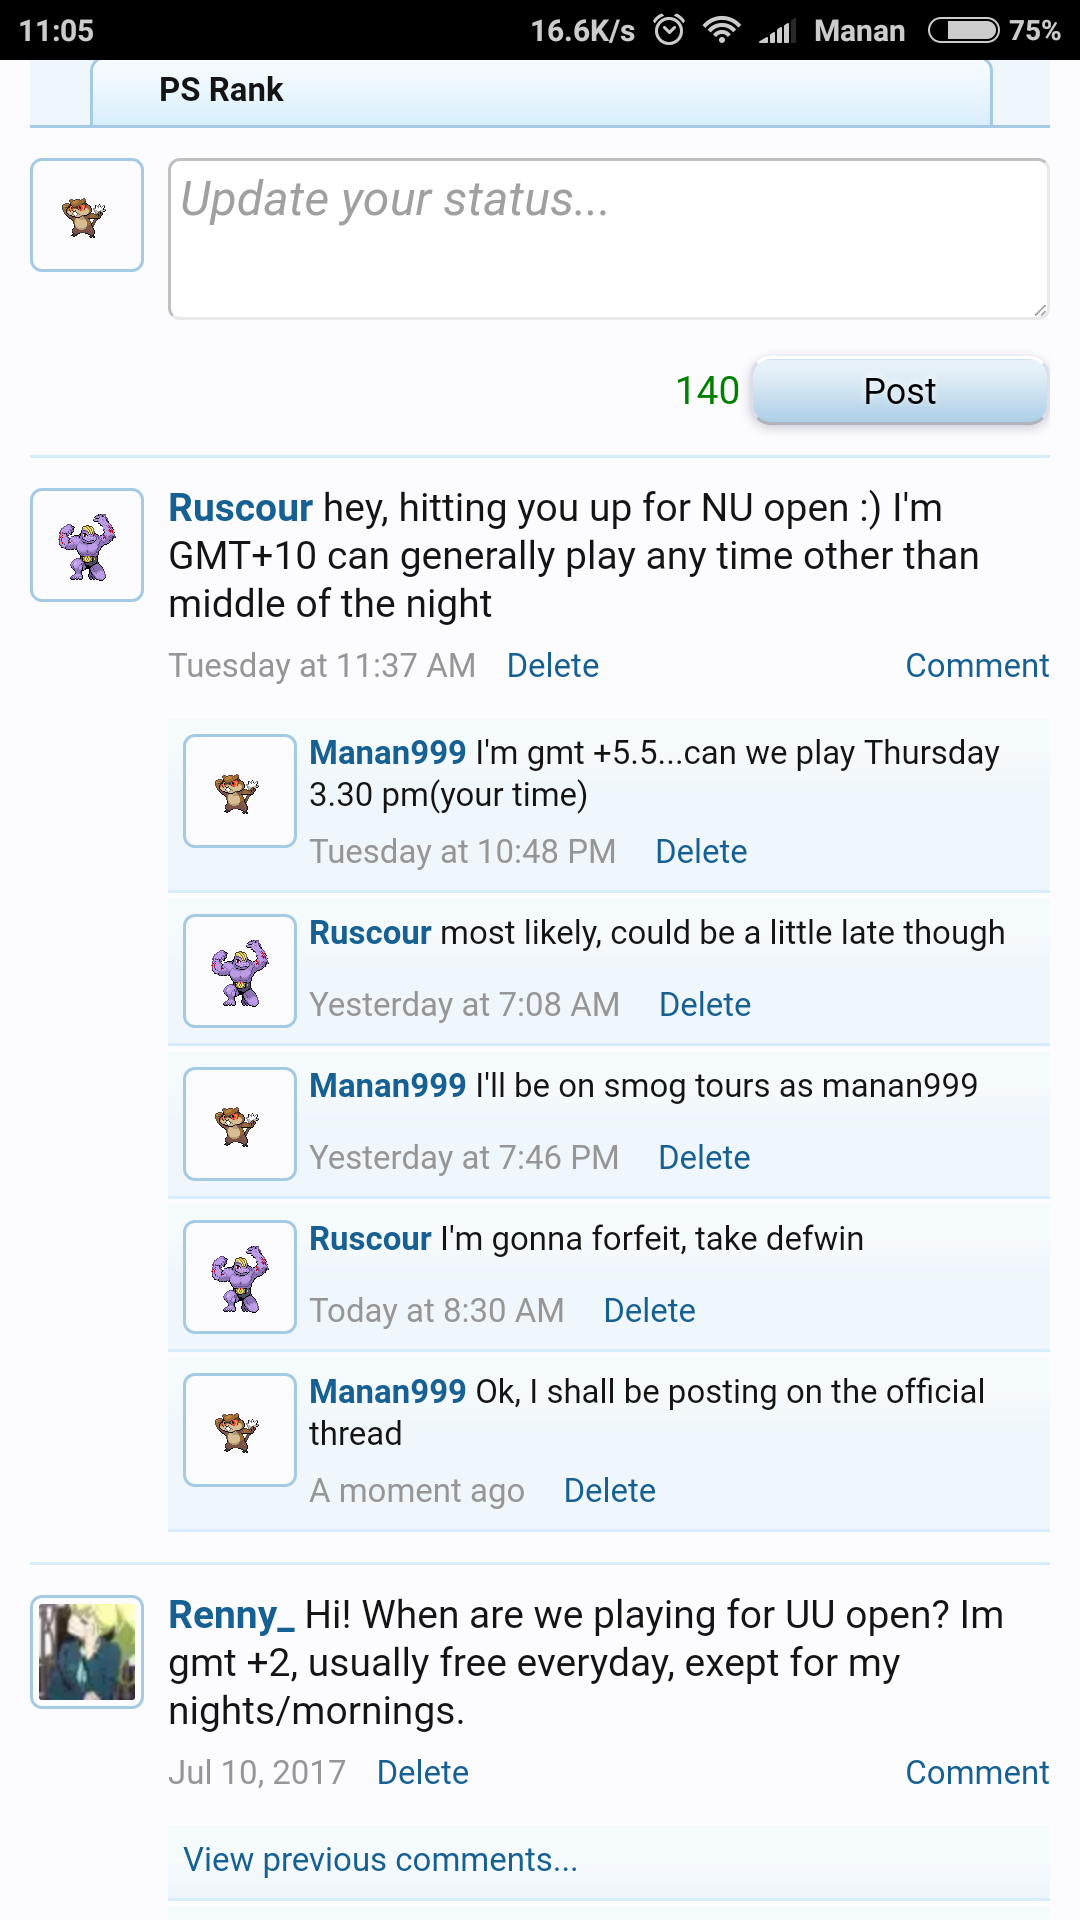The width and height of the screenshot is (1080, 1920).
Task: Tap Renny_'s profile picture
Action: click(x=87, y=1652)
